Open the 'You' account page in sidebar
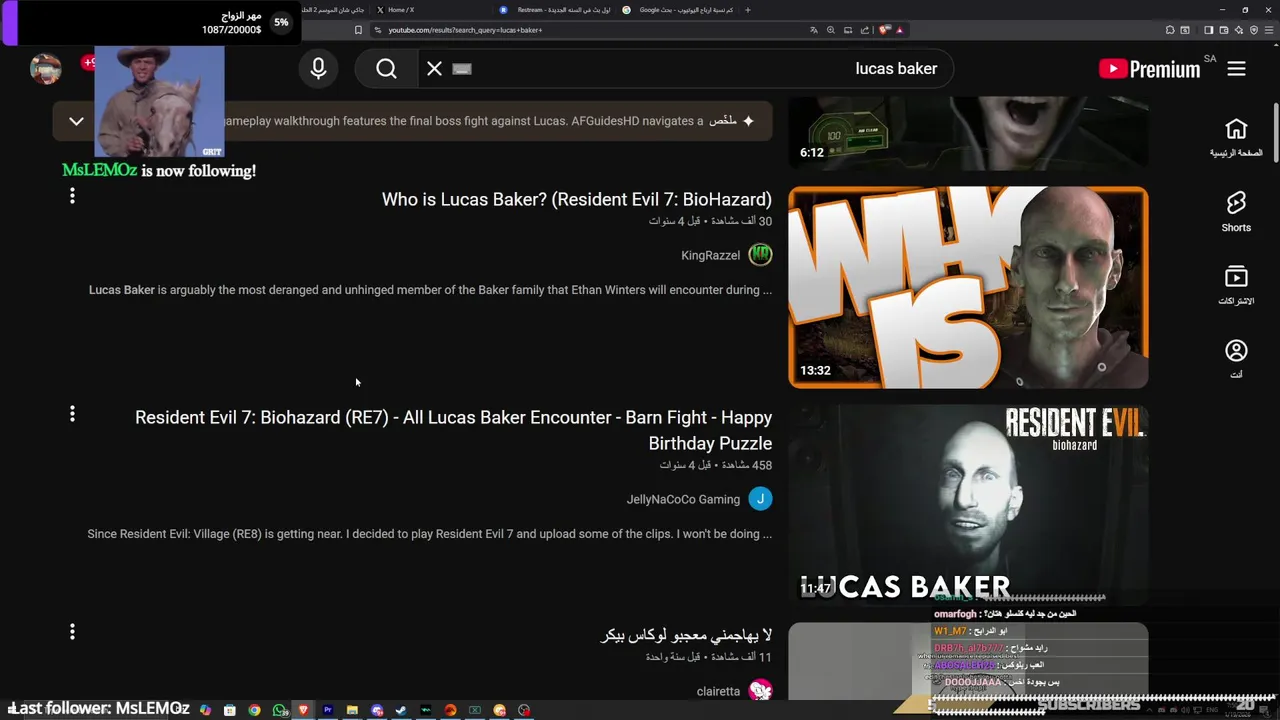The image size is (1280, 720). 1236,359
